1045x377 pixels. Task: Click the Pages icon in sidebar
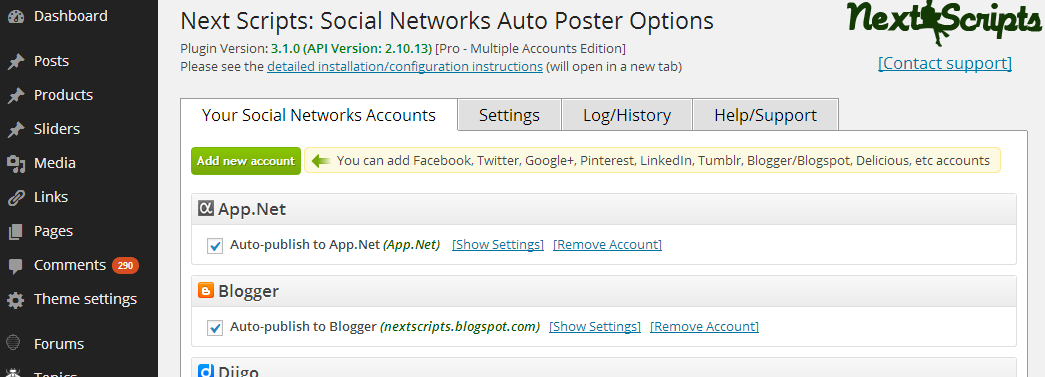[15, 231]
